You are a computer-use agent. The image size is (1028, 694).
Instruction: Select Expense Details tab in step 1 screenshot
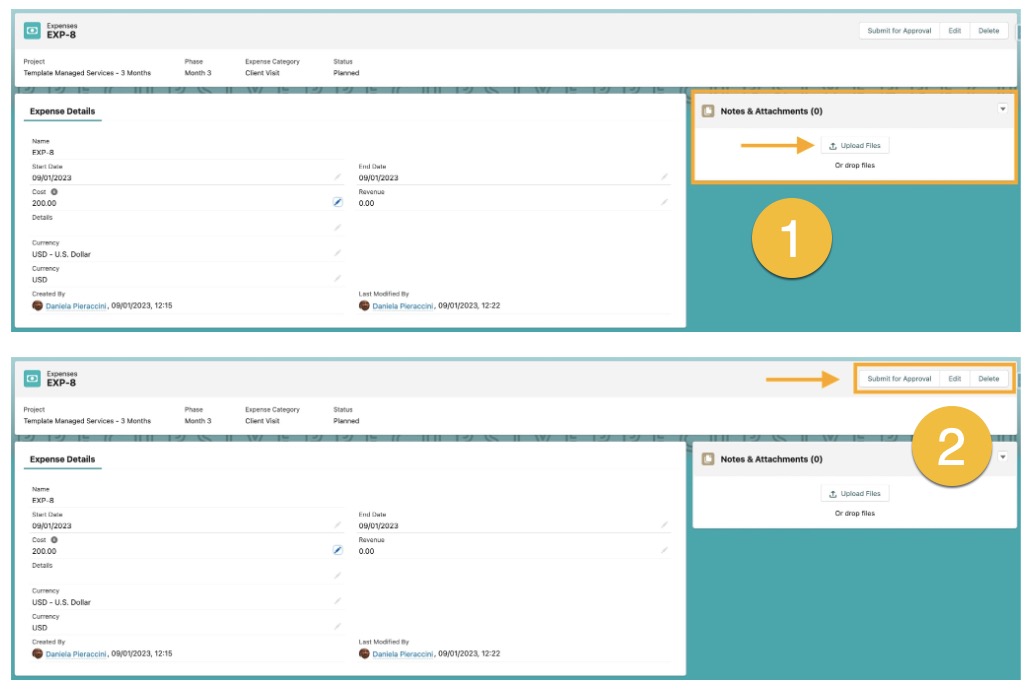click(63, 111)
